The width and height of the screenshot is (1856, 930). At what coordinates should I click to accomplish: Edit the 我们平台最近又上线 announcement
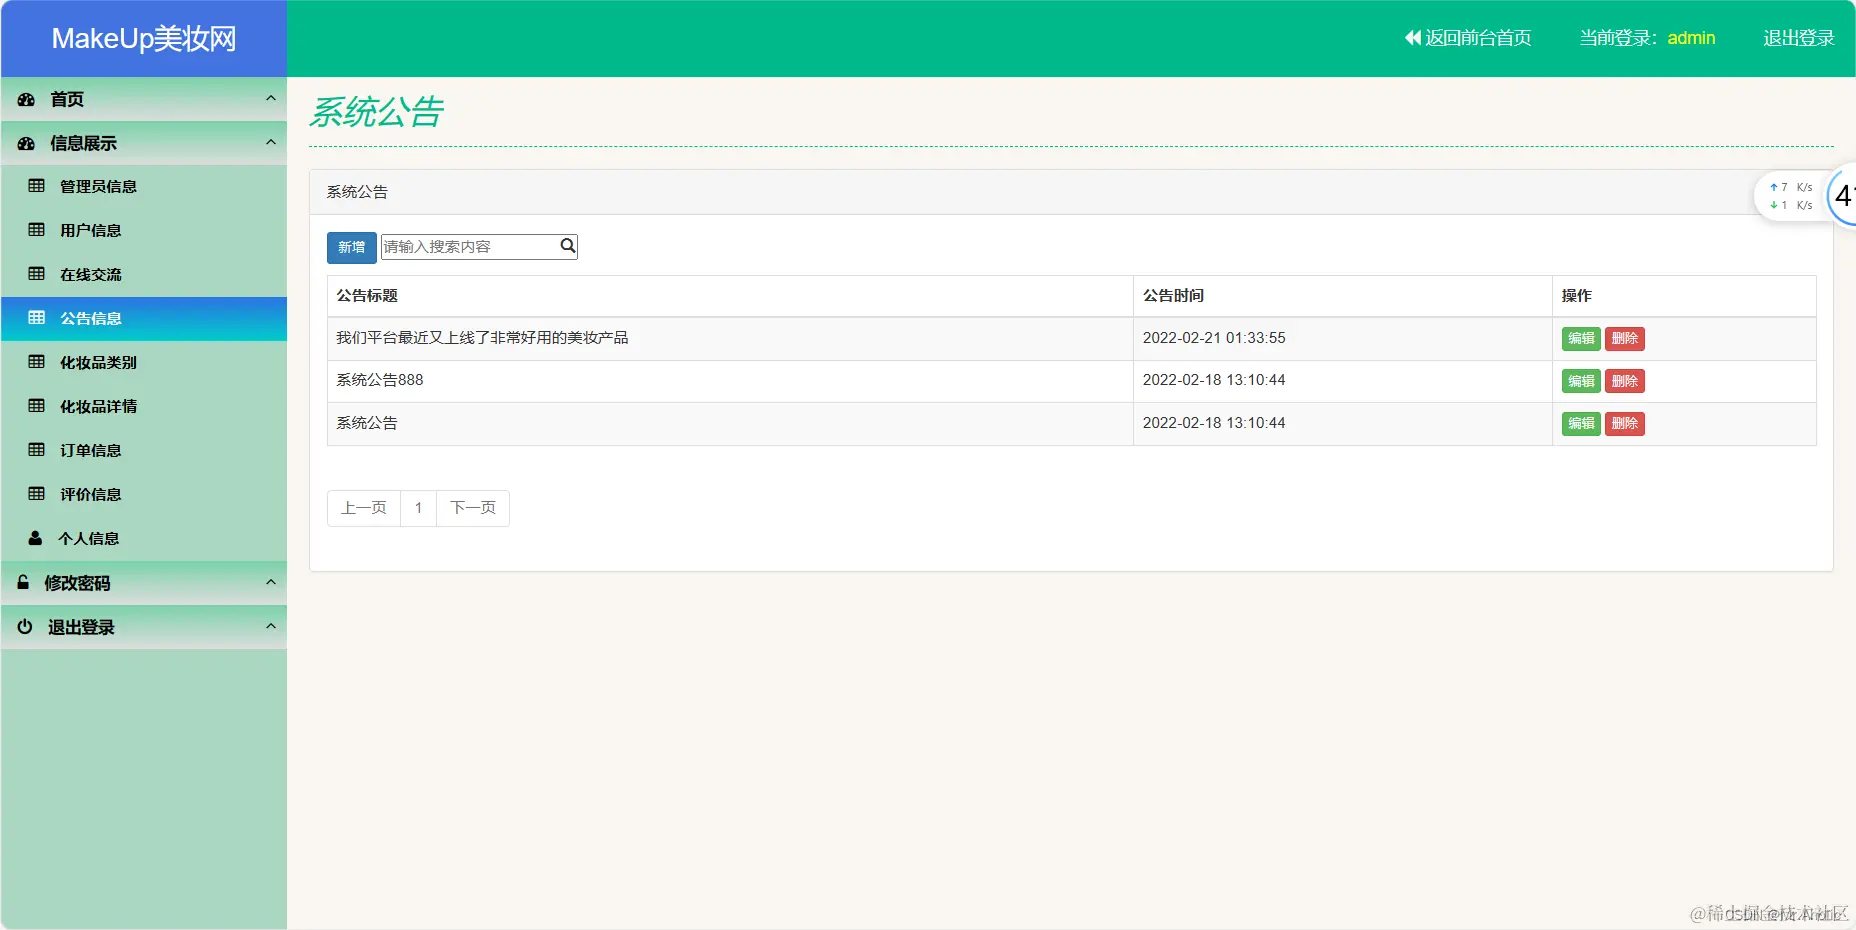[x=1581, y=339]
